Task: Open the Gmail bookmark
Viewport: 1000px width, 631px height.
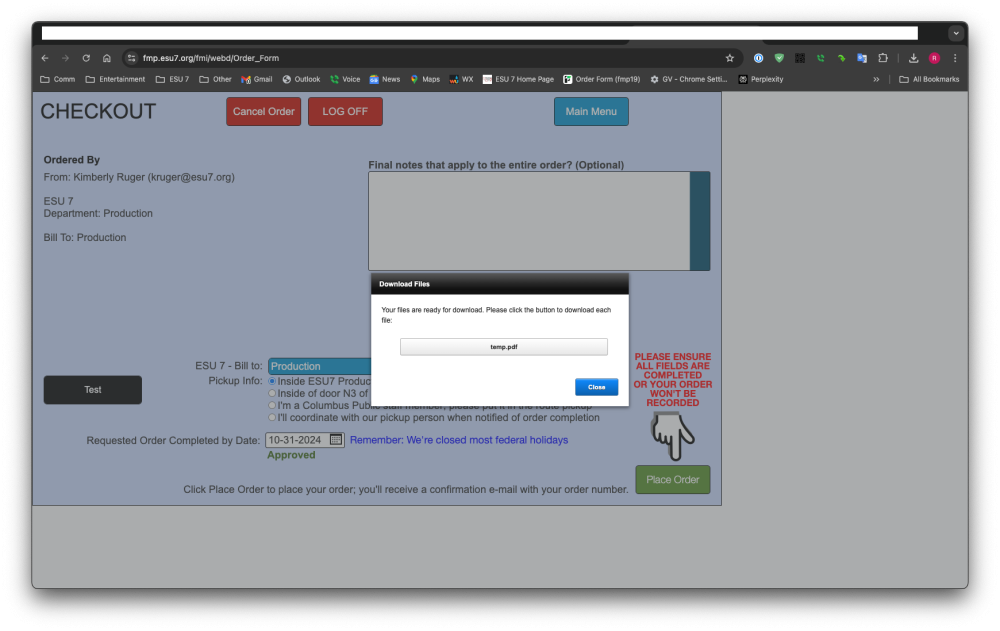Action: pos(257,79)
